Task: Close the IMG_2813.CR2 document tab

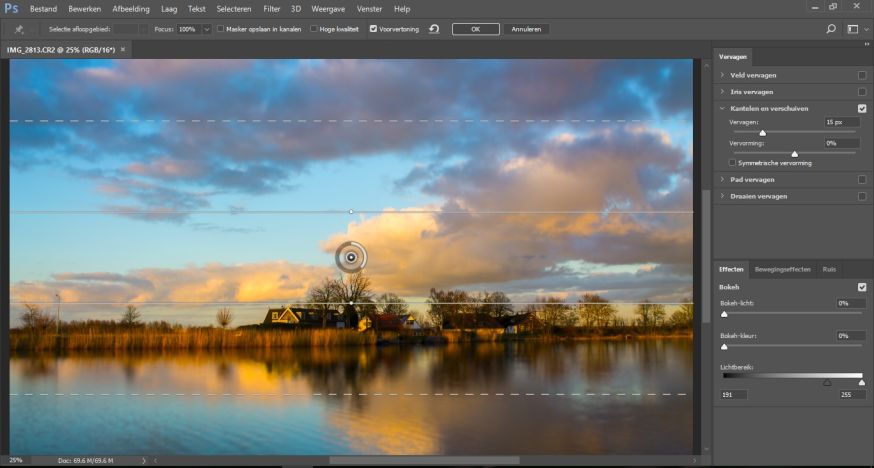Action: point(123,49)
